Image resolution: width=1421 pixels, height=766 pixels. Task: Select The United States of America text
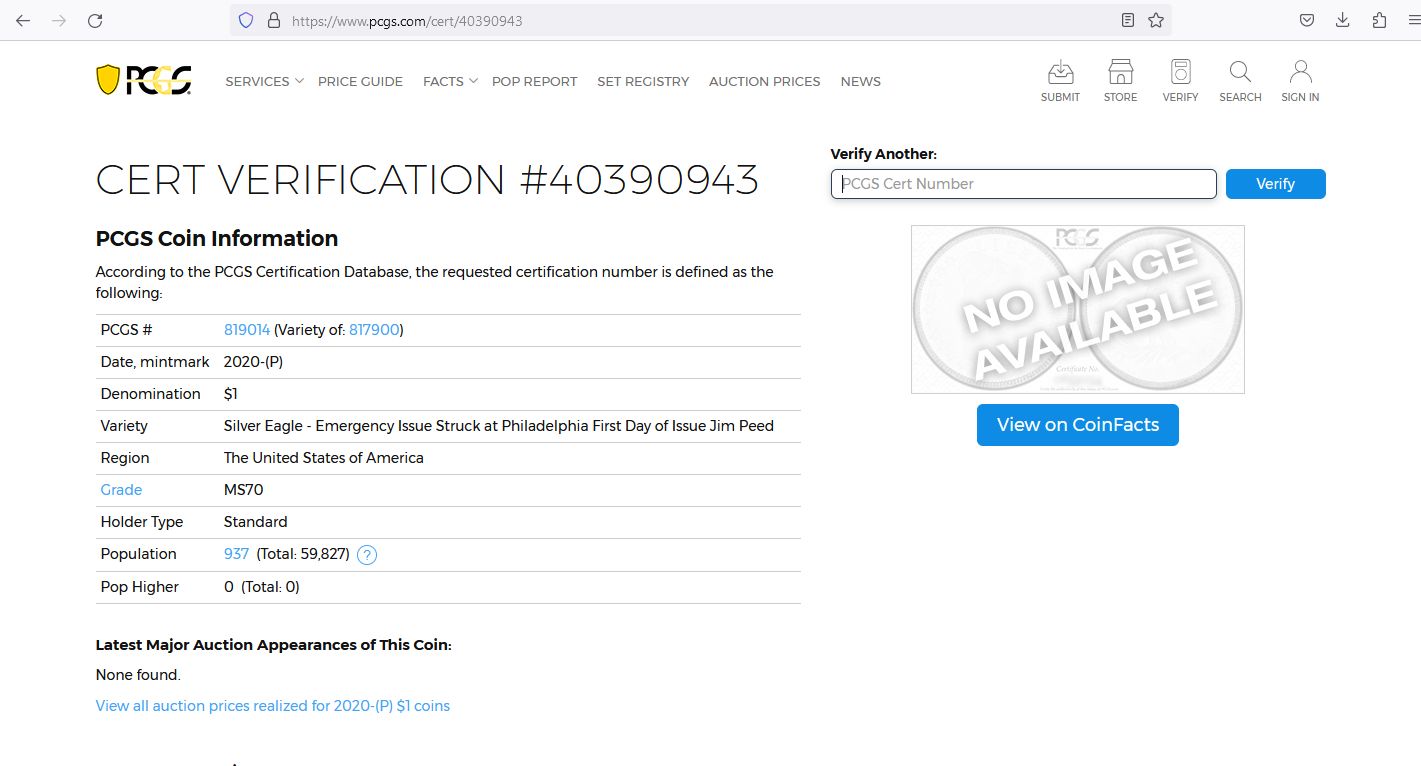pyautogui.click(x=324, y=458)
